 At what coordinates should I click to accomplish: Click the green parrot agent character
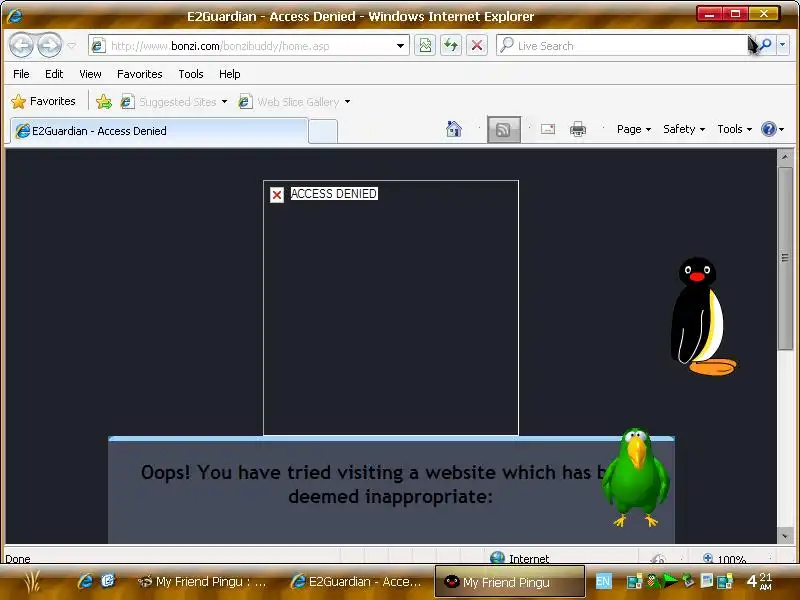click(x=636, y=478)
